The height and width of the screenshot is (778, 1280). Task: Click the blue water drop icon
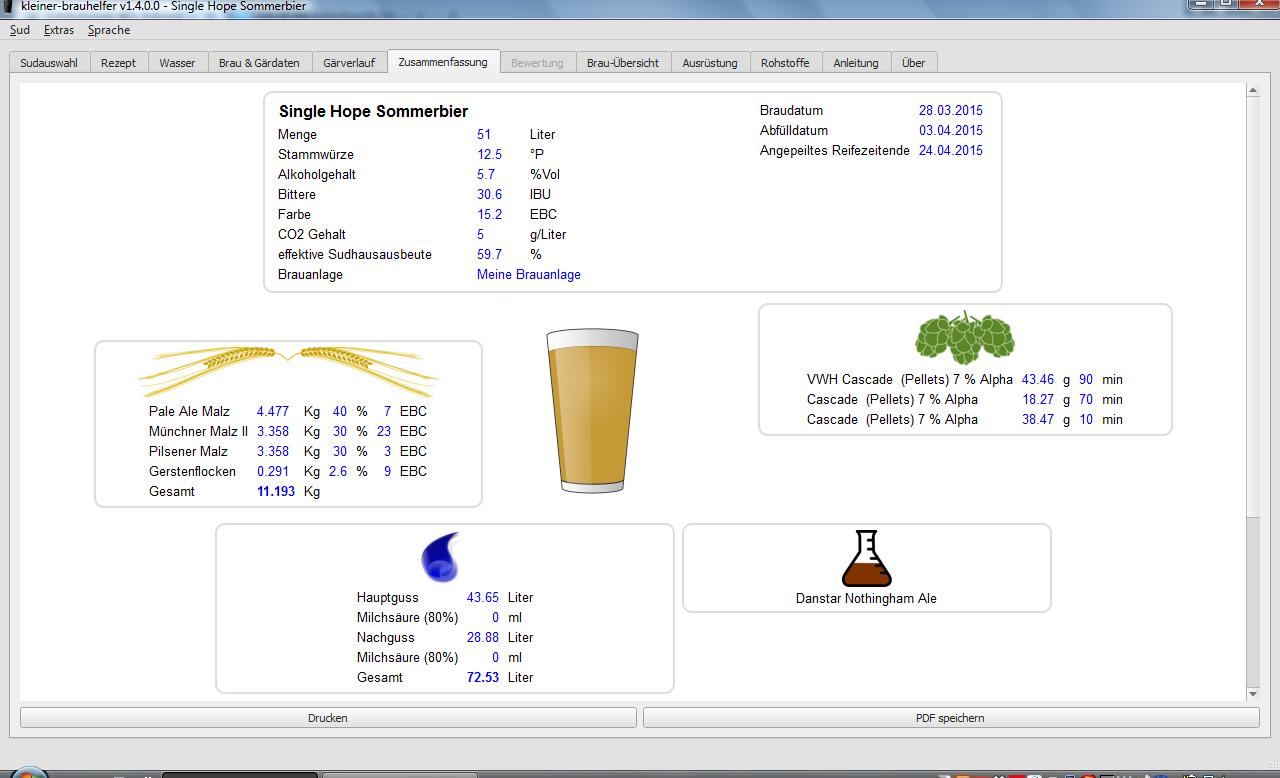(x=440, y=557)
